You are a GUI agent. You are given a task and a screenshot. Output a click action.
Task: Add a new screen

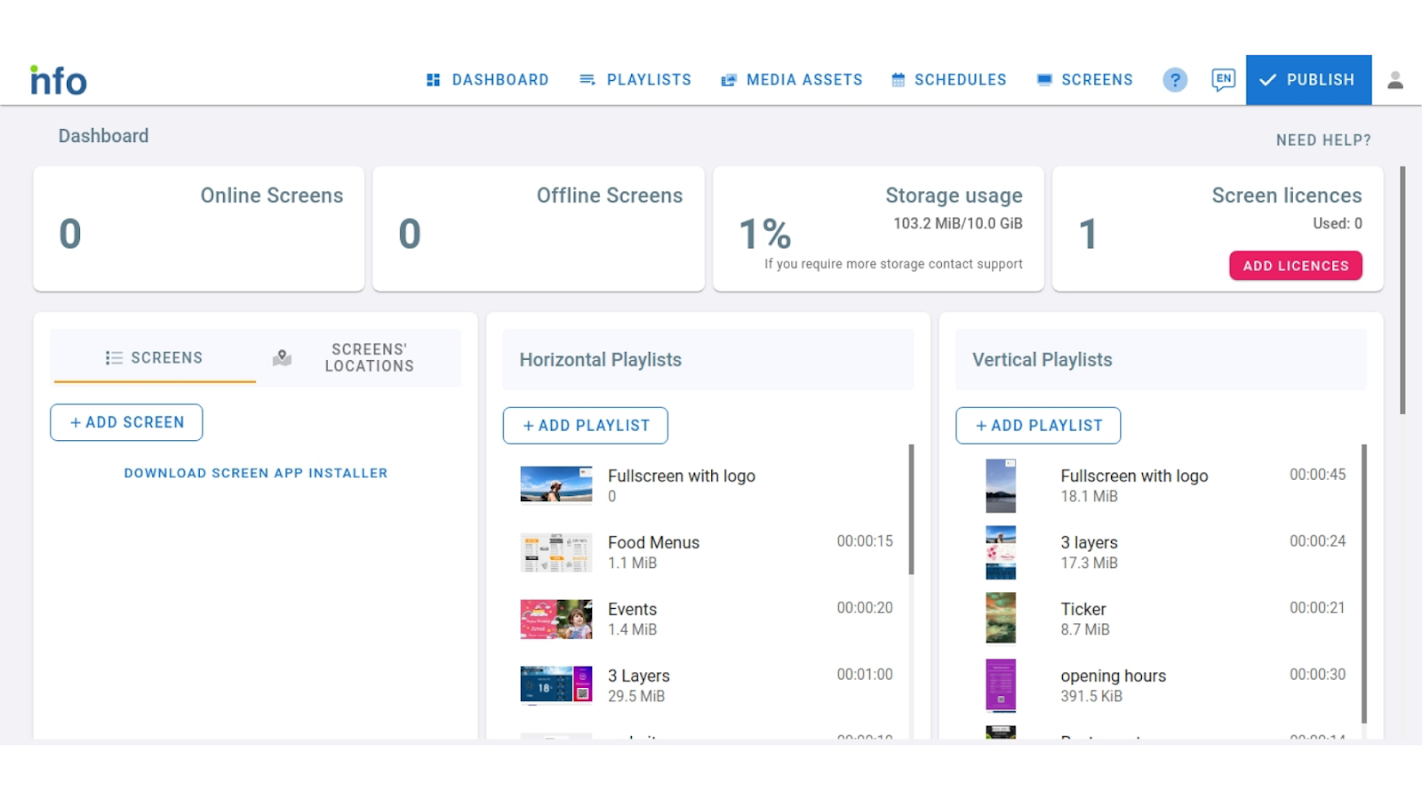(126, 422)
